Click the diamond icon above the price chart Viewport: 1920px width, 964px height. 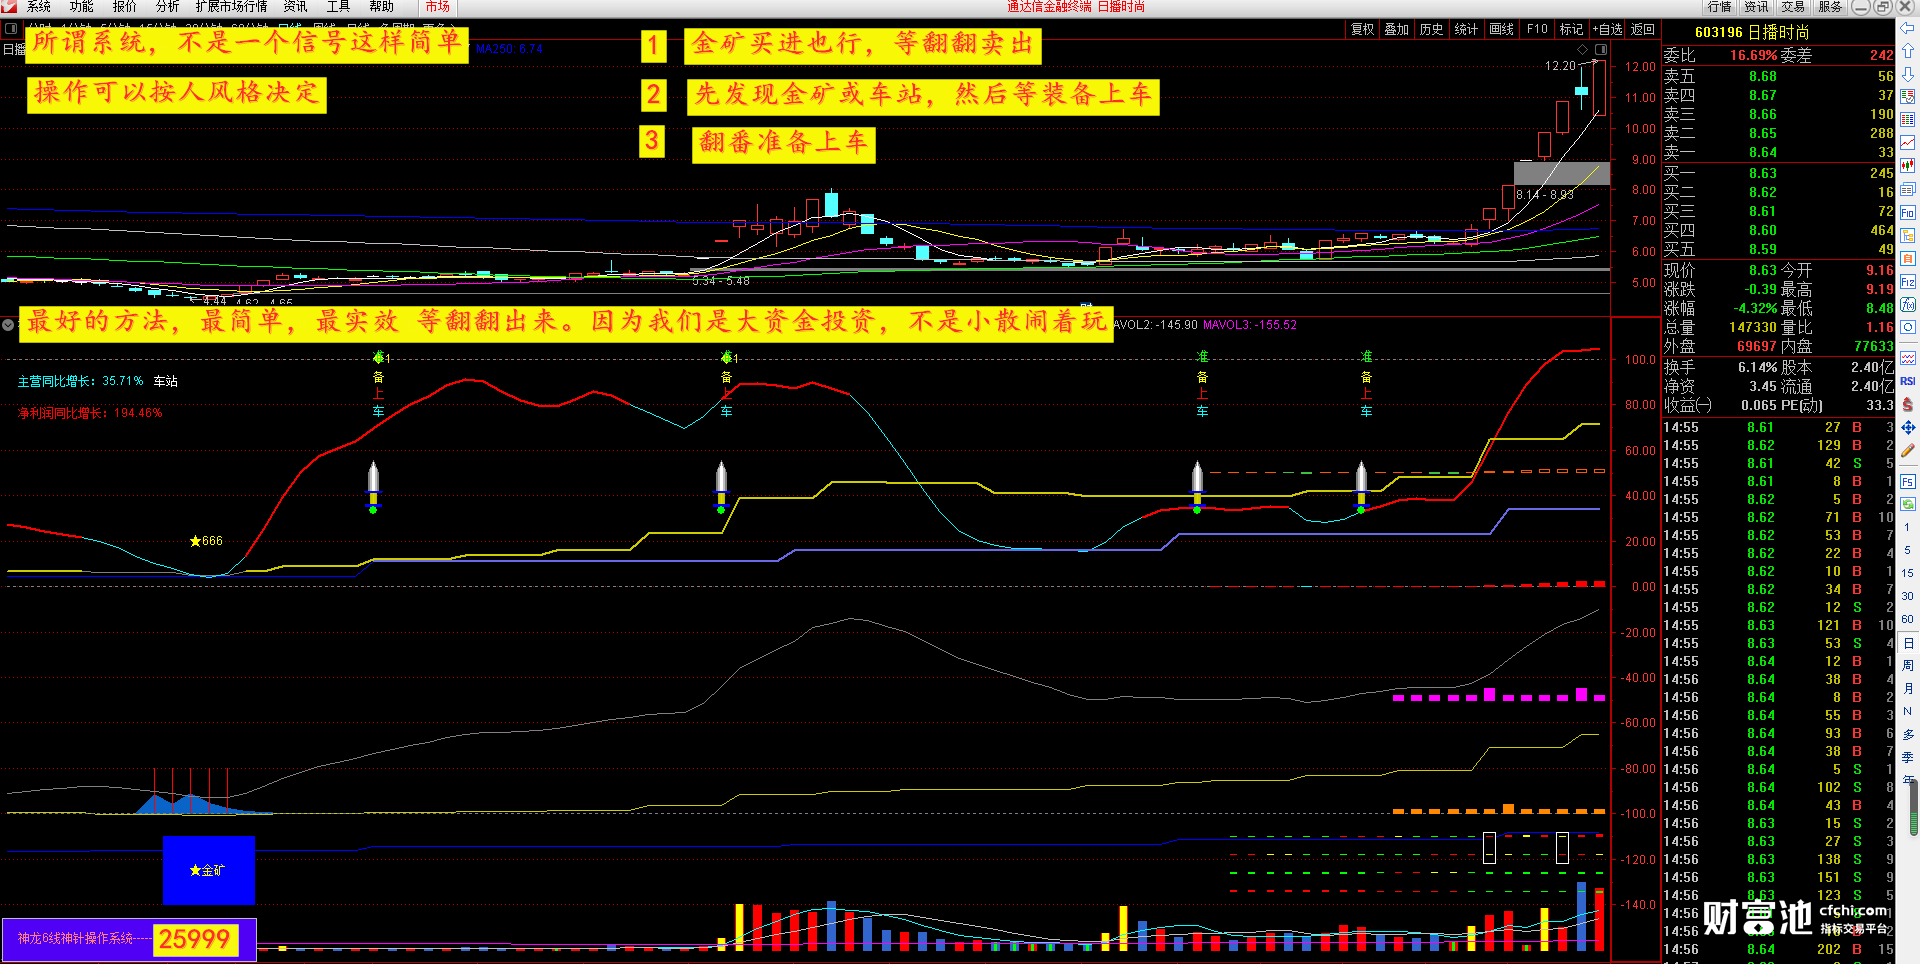(1582, 49)
